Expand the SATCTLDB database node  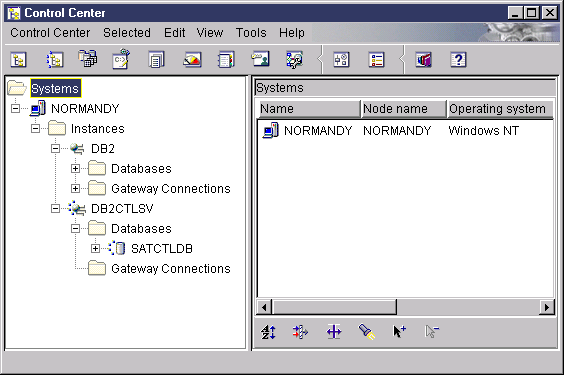pyautogui.click(x=95, y=248)
